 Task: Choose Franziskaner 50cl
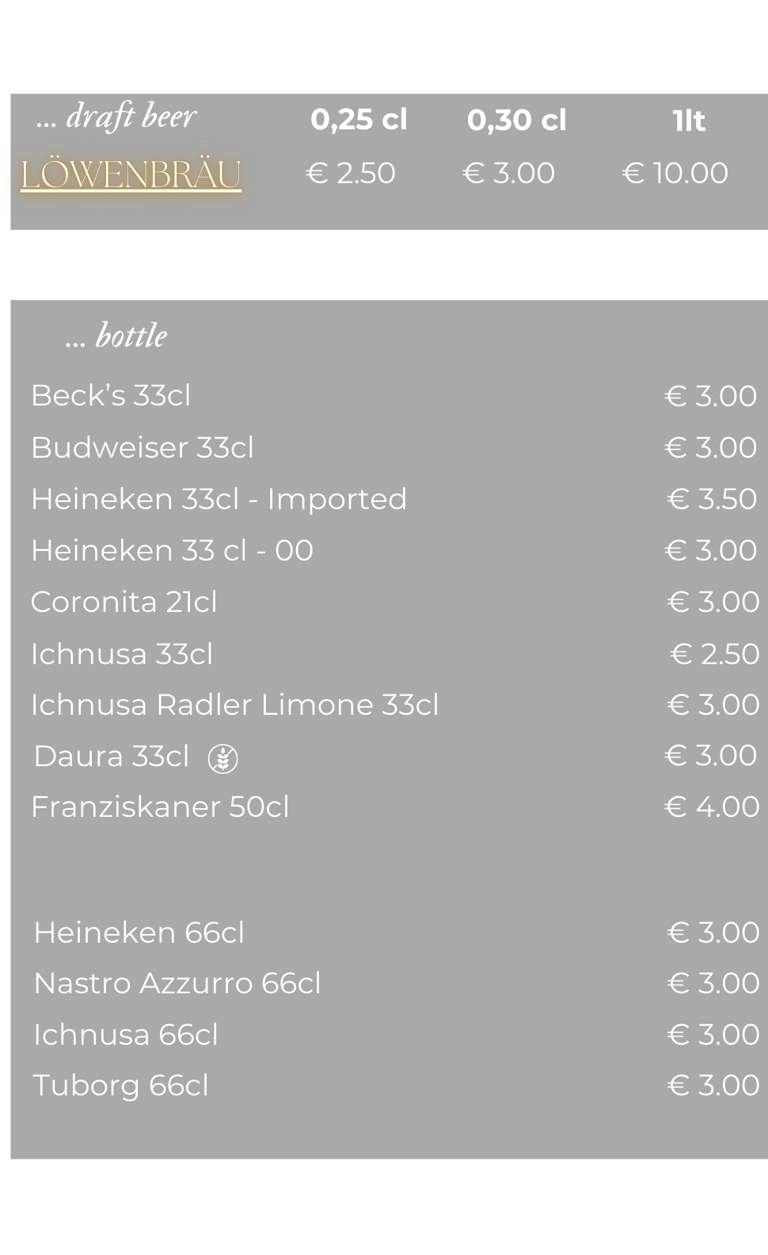tap(160, 807)
